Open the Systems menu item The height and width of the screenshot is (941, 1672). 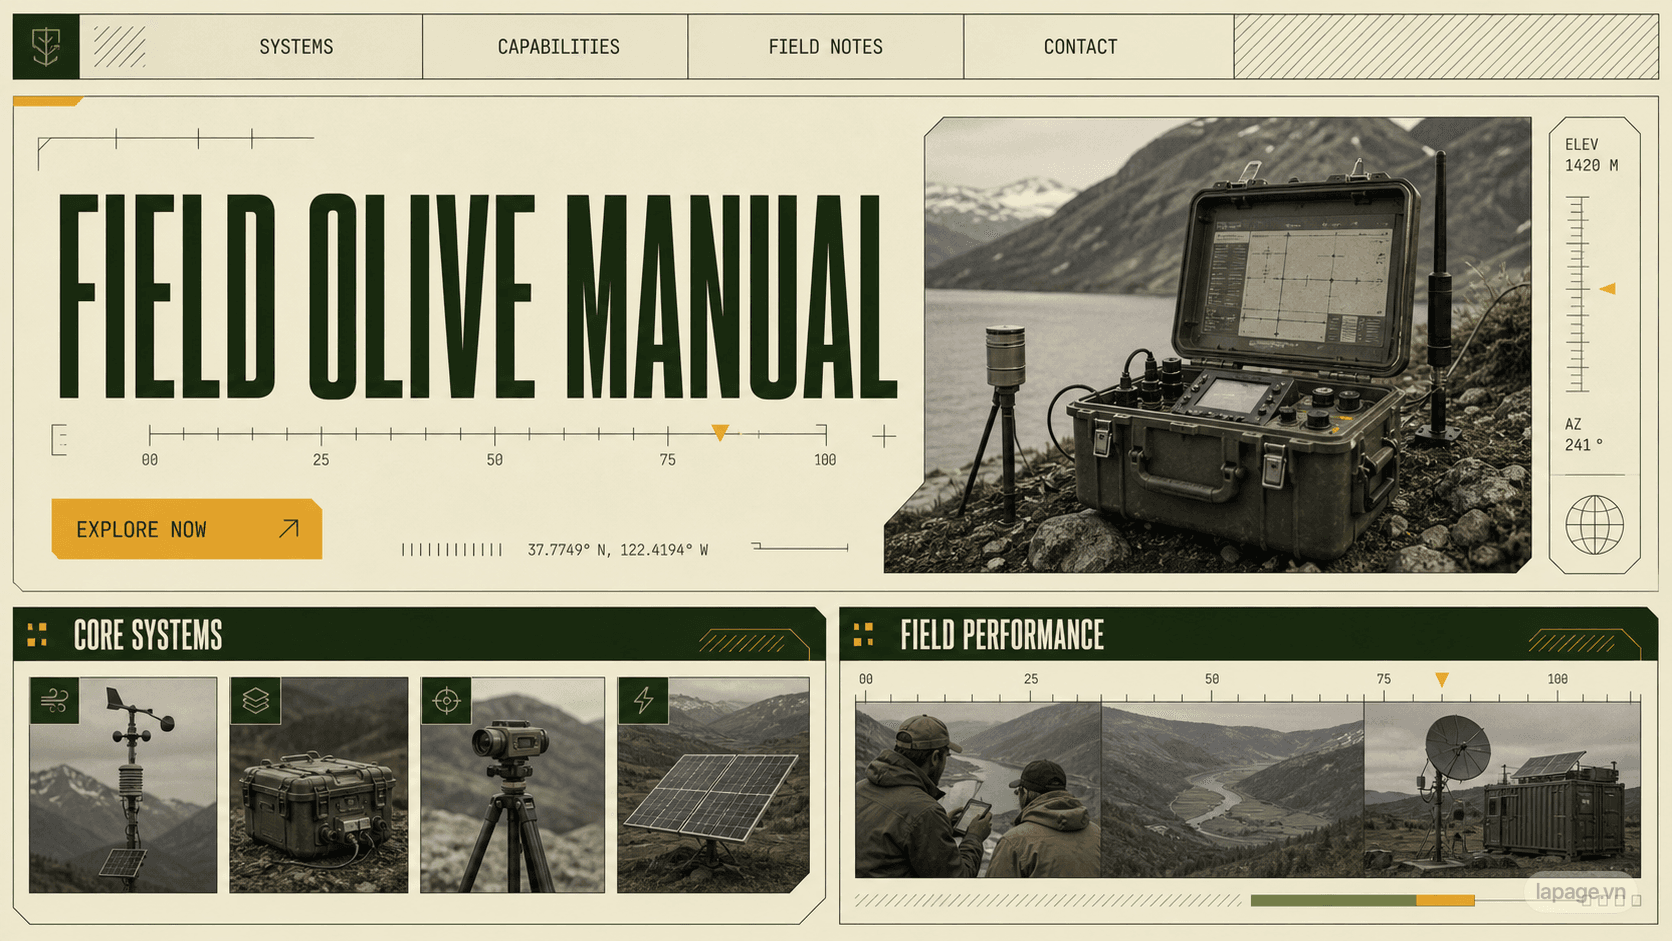296,47
